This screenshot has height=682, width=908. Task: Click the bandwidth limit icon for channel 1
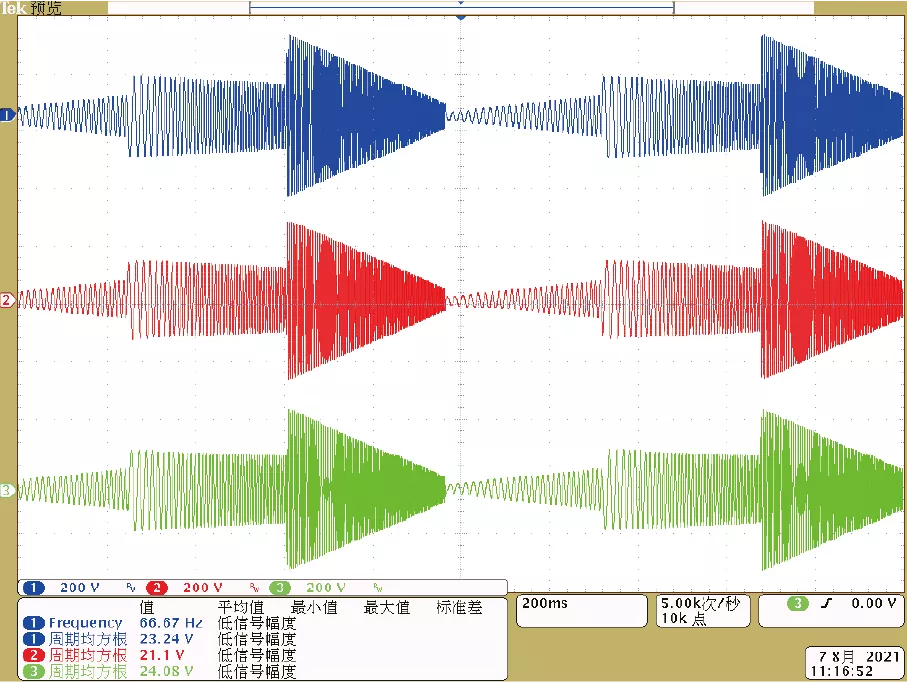tap(131, 588)
